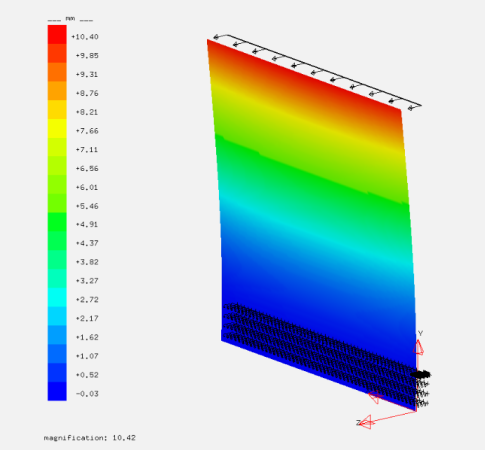
Task: Click the black node cluster near the Y axis
Action: point(420,375)
